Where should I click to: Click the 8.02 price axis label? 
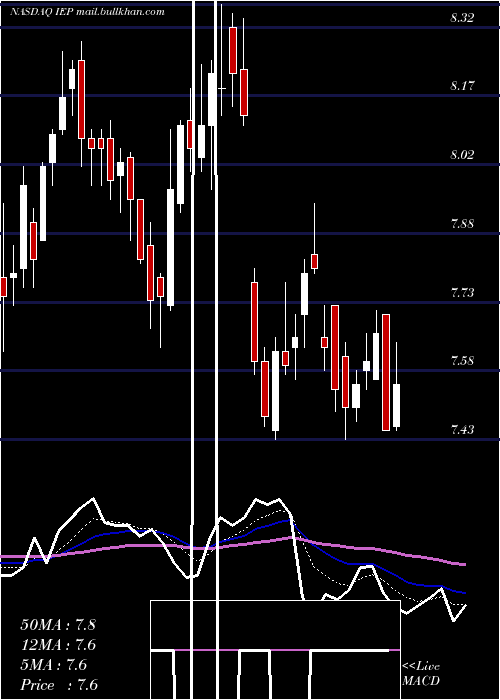click(462, 155)
